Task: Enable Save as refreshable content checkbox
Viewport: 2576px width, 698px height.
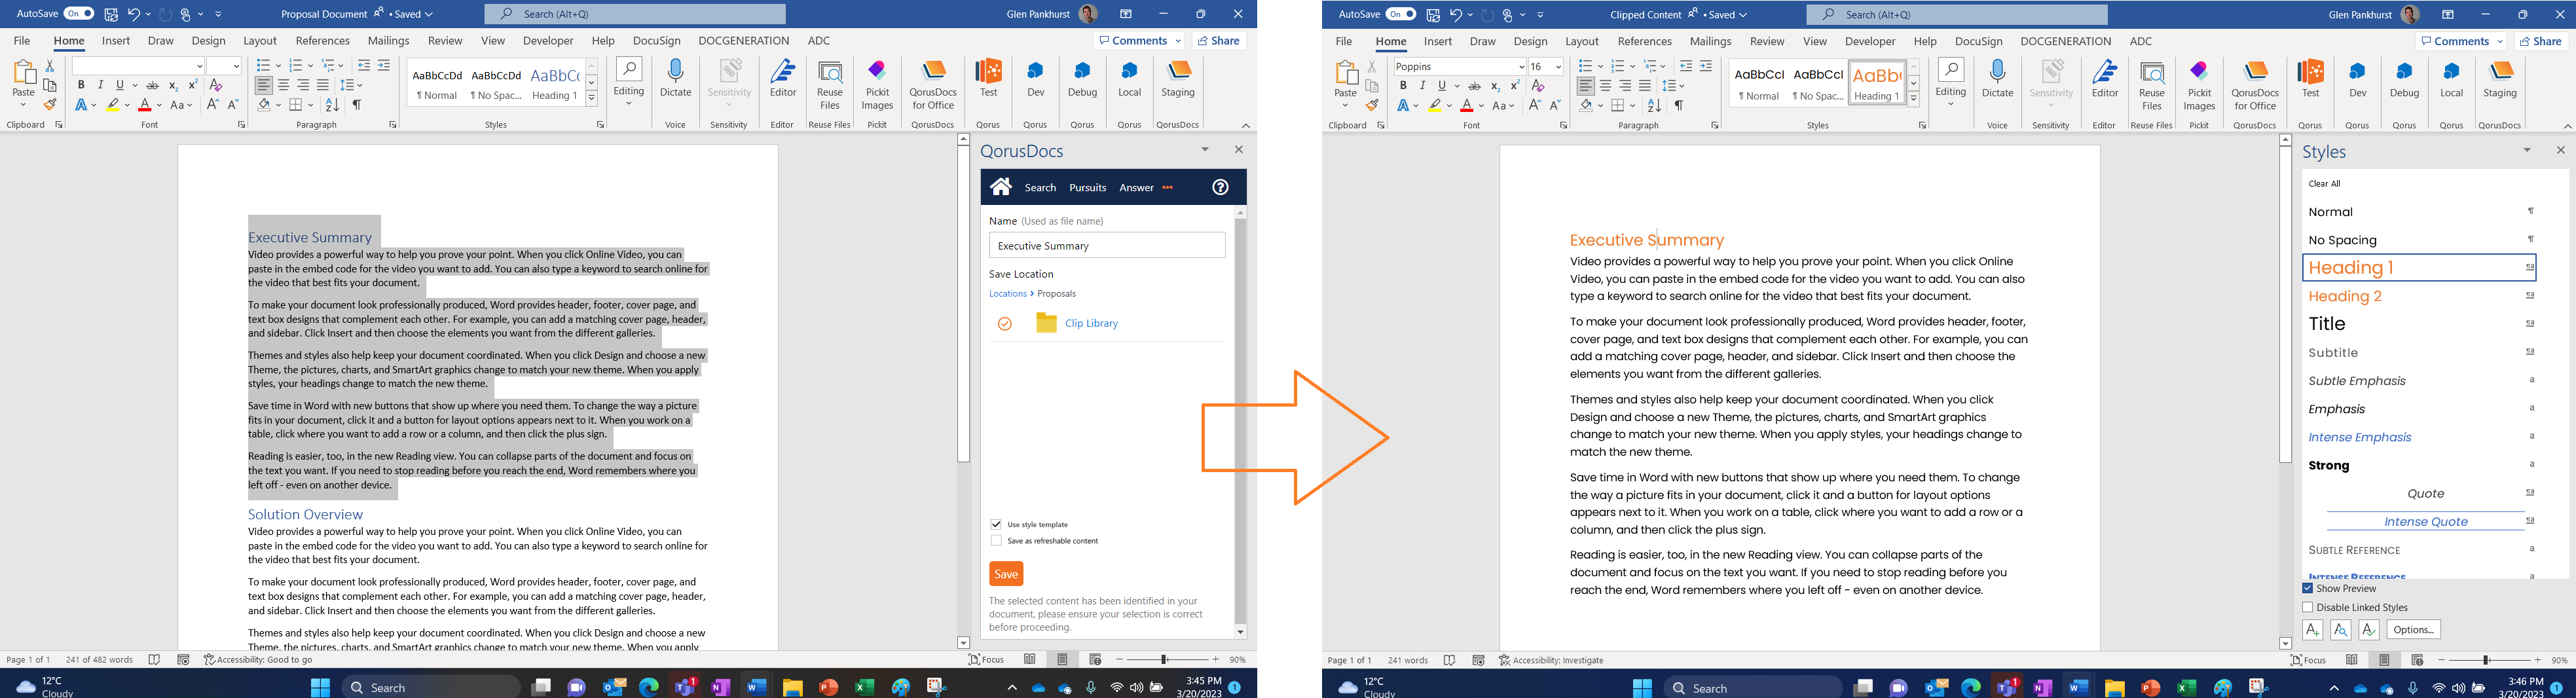Action: click(x=996, y=541)
